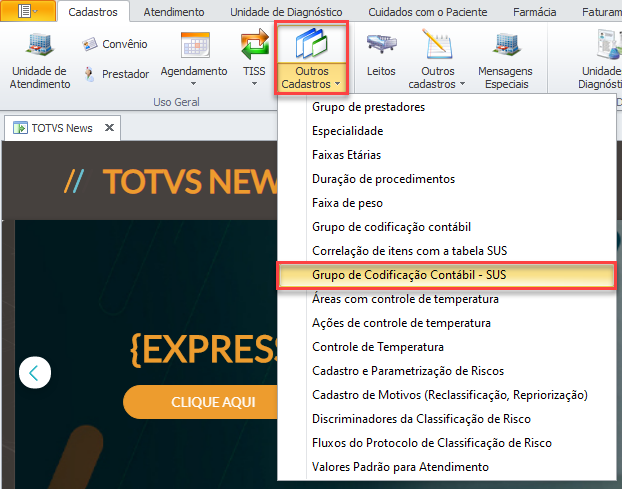Switch to the Farmácia ribbon tab

[534, 12]
